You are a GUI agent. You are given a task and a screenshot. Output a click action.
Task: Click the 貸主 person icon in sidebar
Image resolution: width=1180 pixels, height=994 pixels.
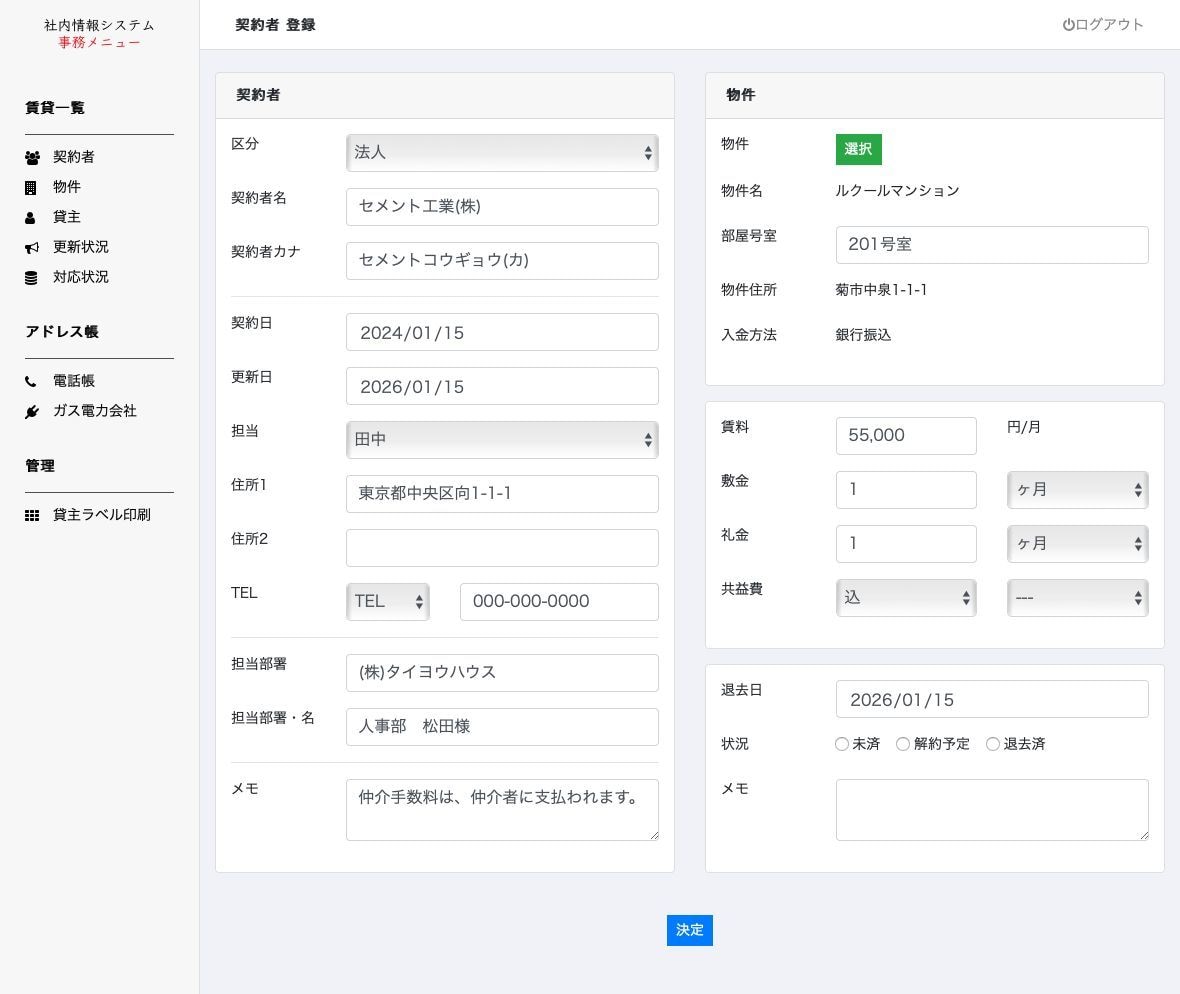tap(30, 217)
